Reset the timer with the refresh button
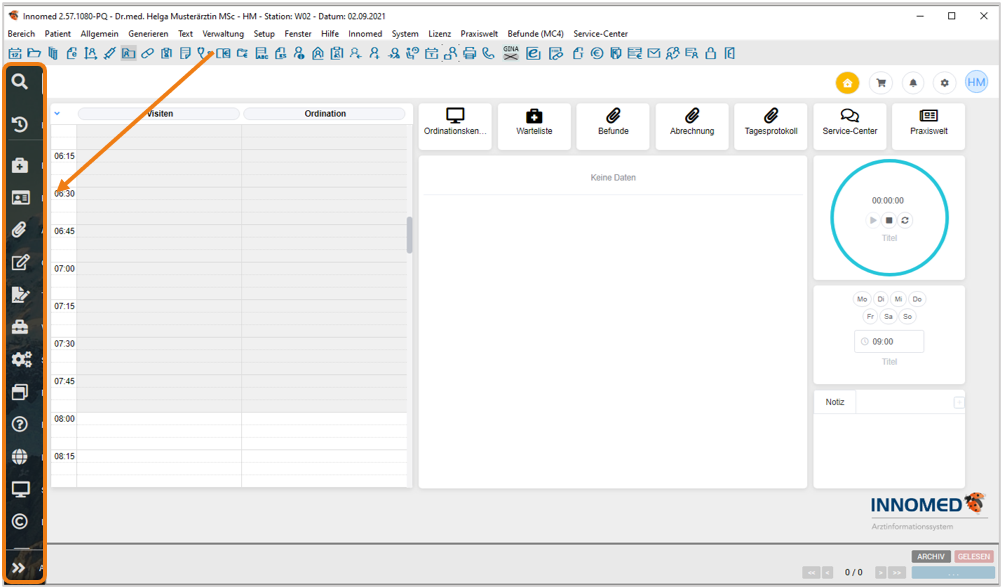The width and height of the screenshot is (1002, 588). (905, 220)
